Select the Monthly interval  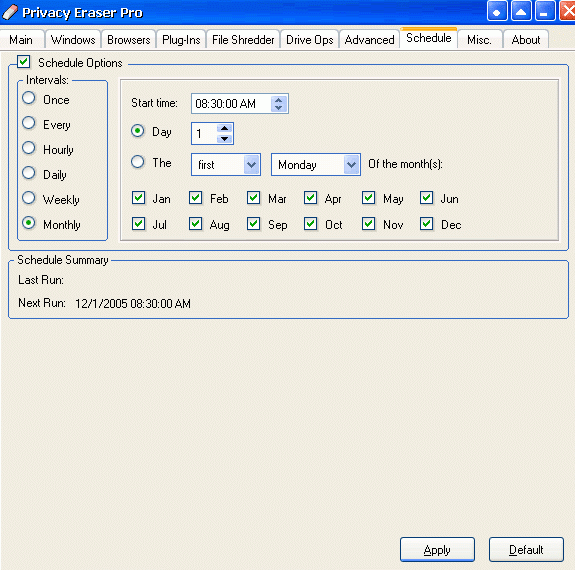point(29,223)
